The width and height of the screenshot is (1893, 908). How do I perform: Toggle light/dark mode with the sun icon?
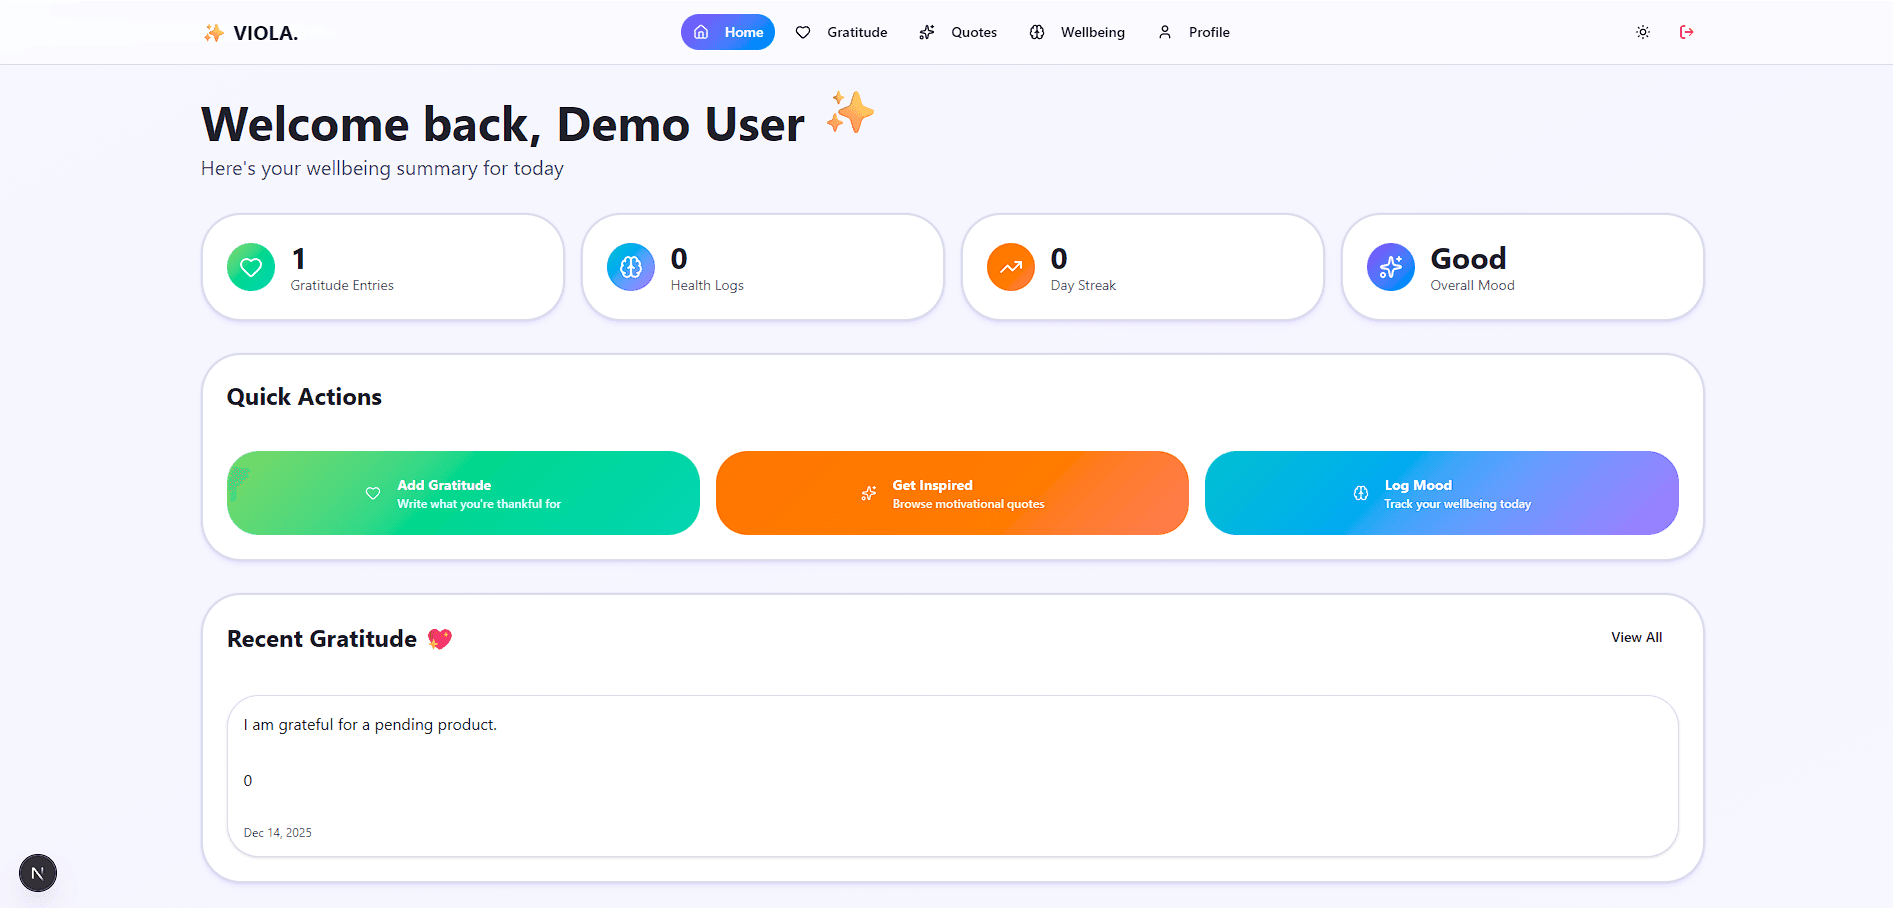pyautogui.click(x=1642, y=32)
